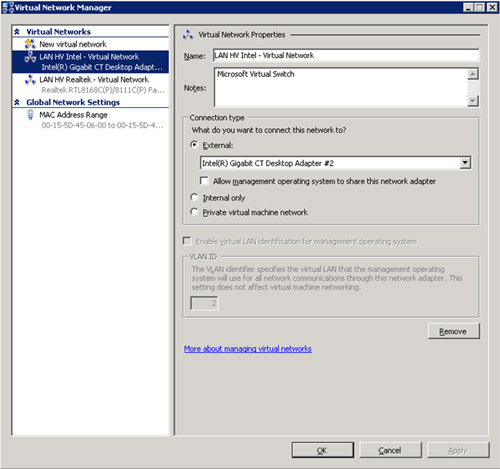The width and height of the screenshot is (500, 469).
Task: Click the MAC Address Range icon
Action: point(30,115)
